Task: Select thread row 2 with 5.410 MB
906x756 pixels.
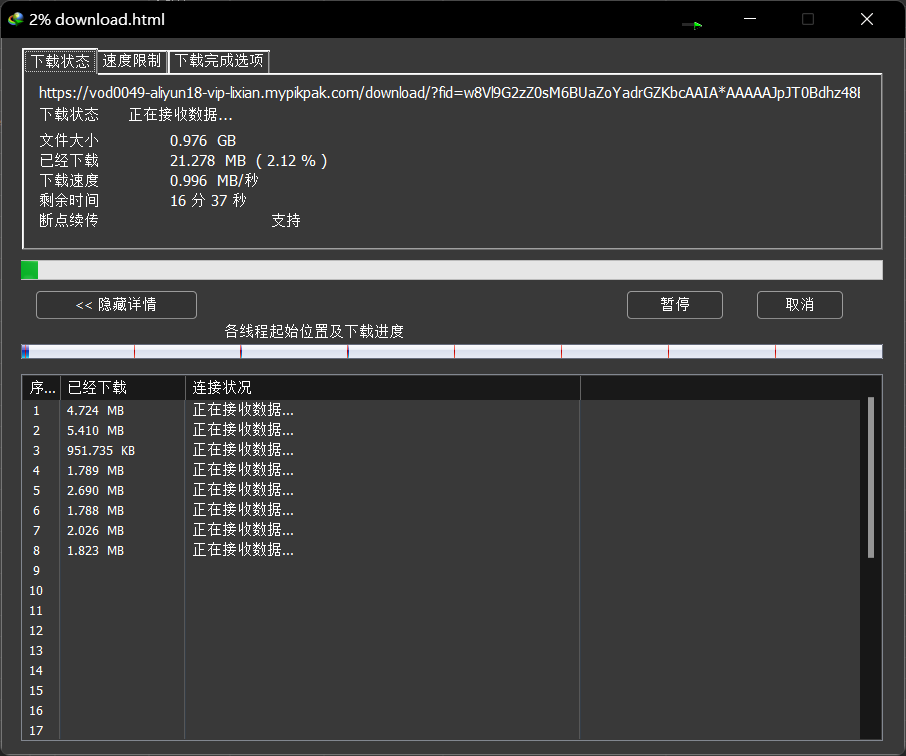Action: click(95, 431)
